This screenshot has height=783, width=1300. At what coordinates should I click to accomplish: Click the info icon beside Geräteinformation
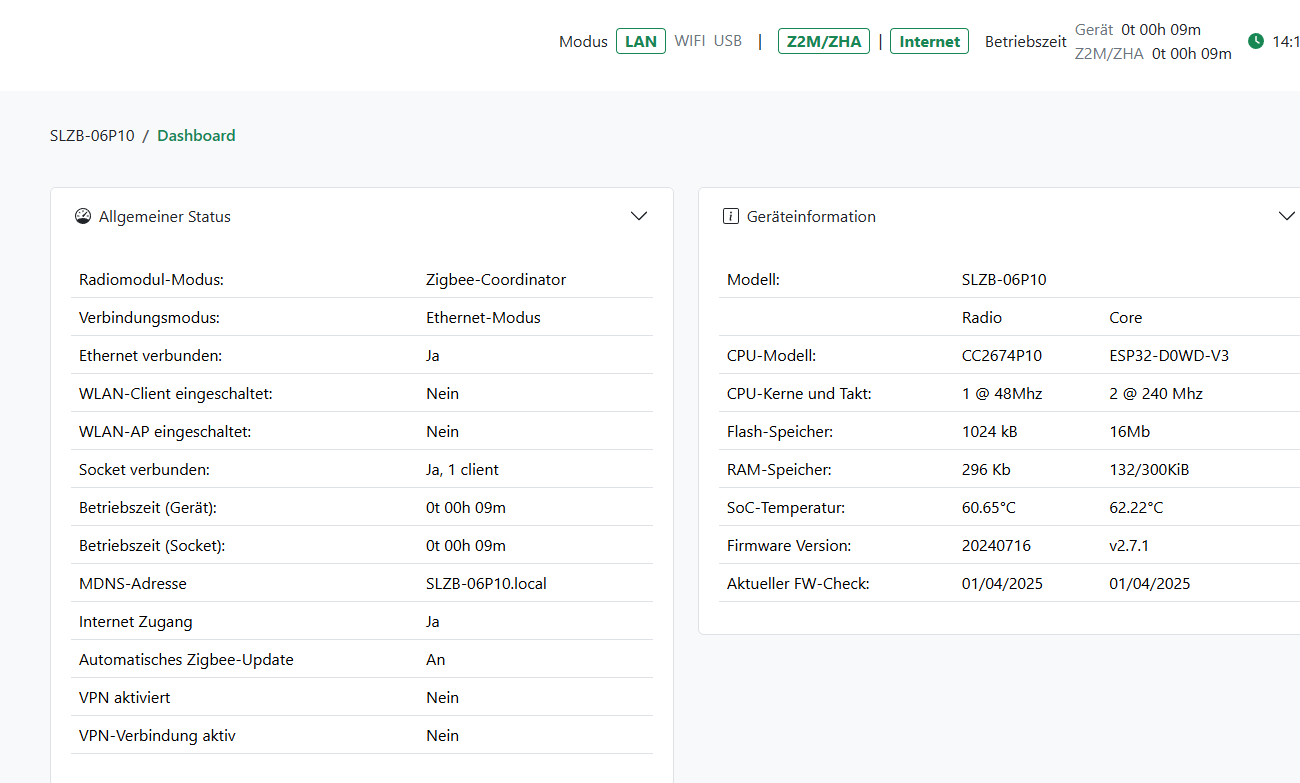point(731,216)
